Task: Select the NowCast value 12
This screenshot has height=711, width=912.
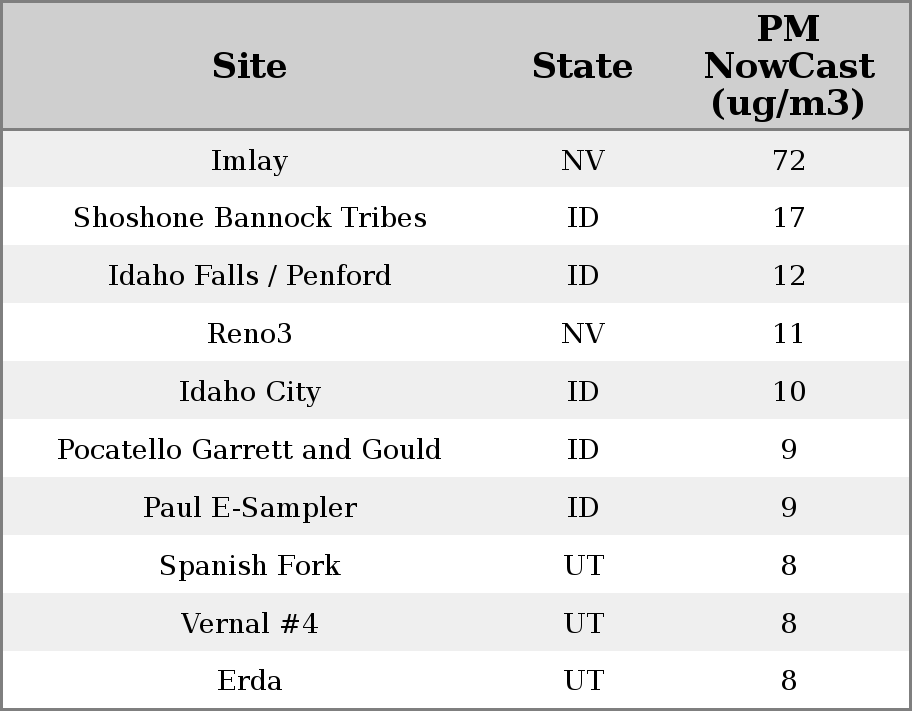Action: pyautogui.click(x=788, y=276)
